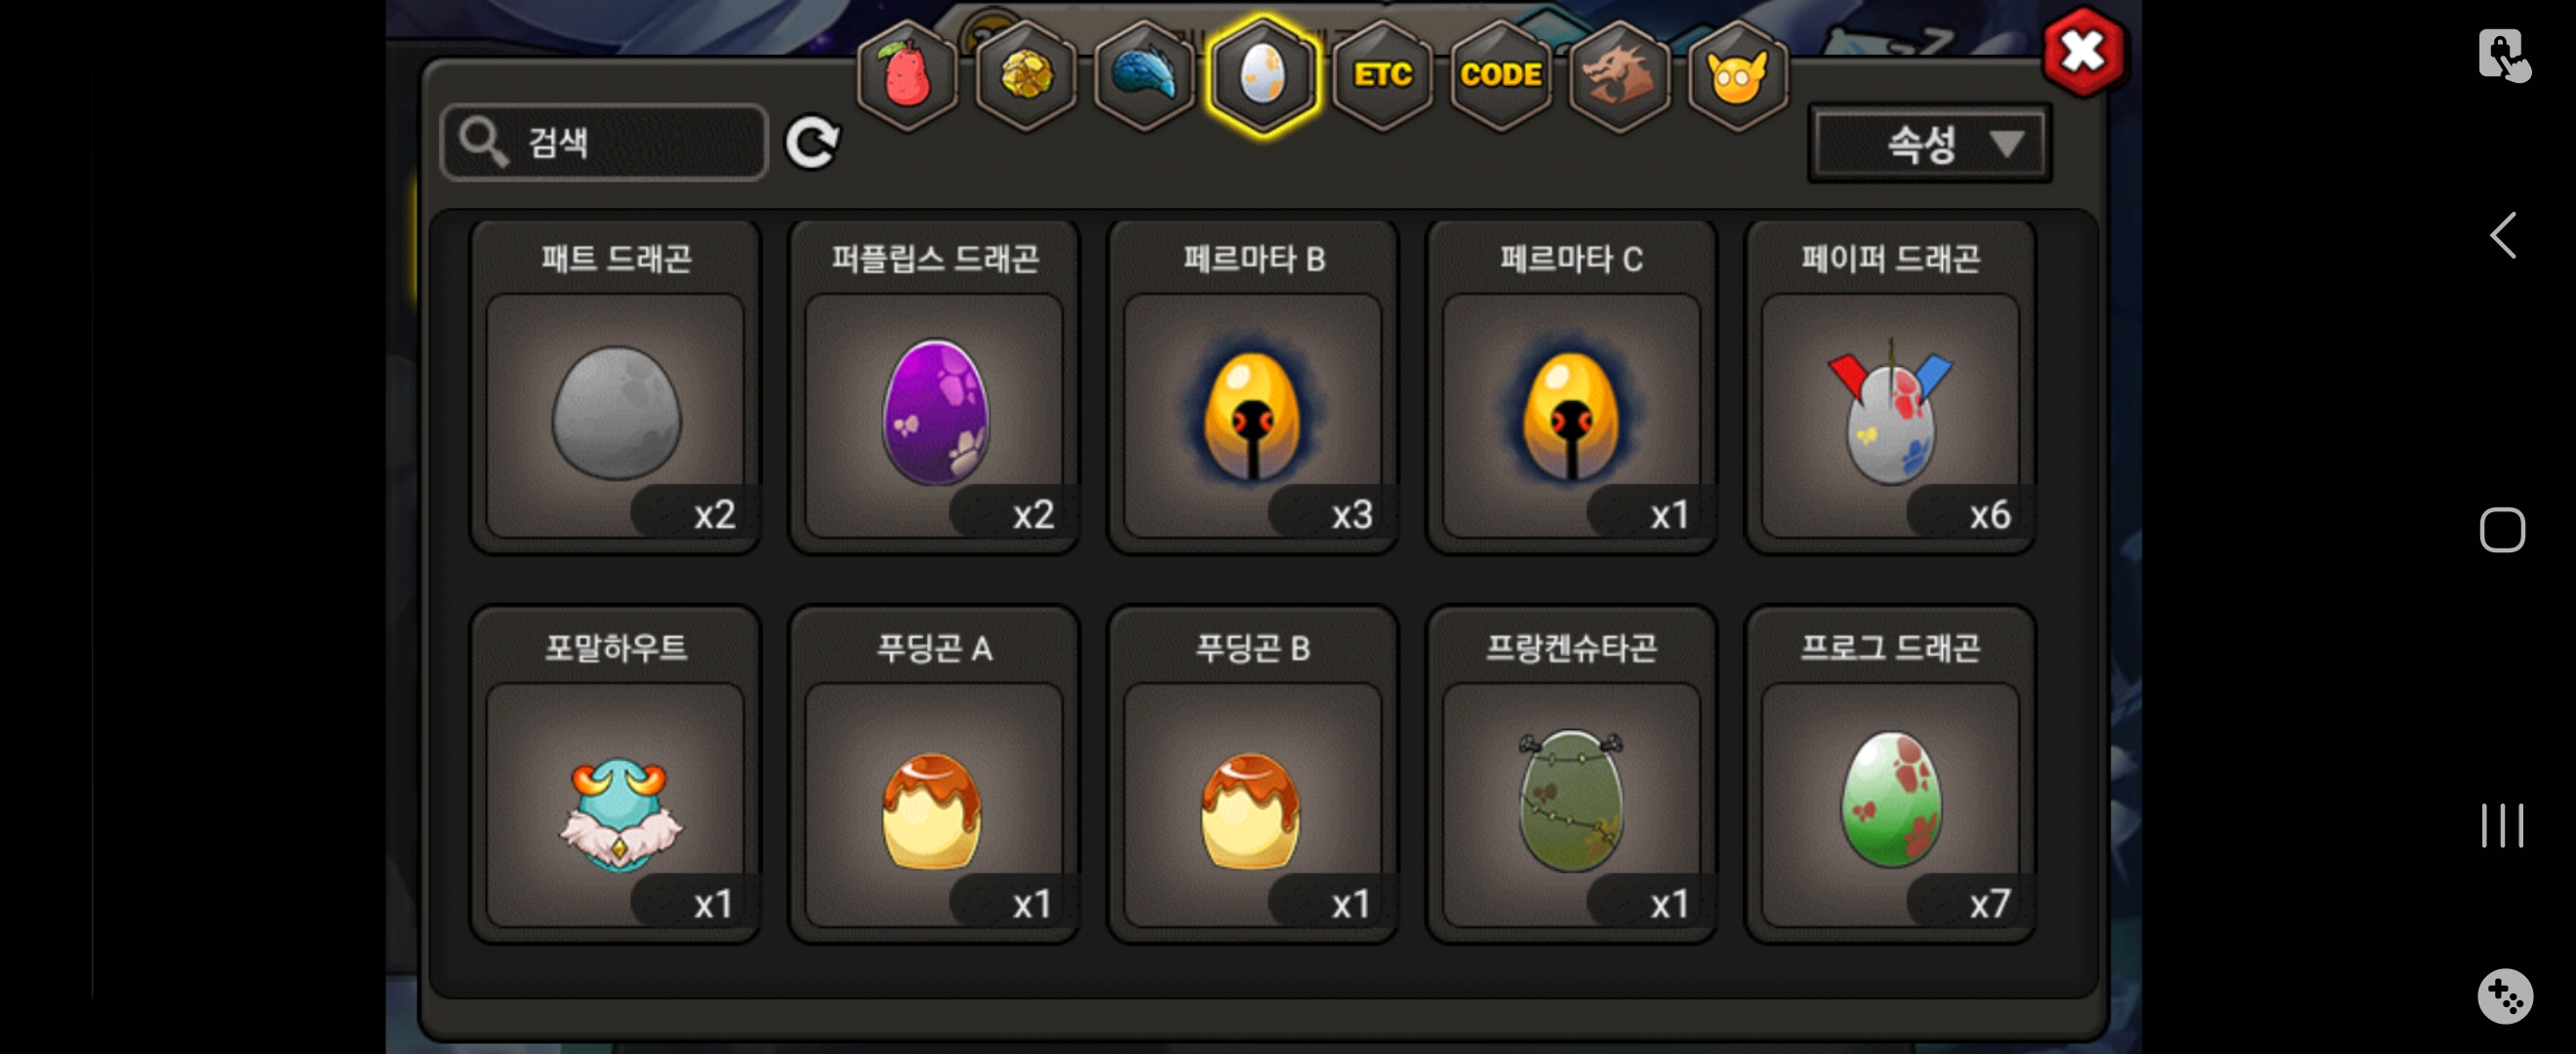2576x1054 pixels.
Task: Tap the Android back navigation arrow
Action: (2502, 236)
